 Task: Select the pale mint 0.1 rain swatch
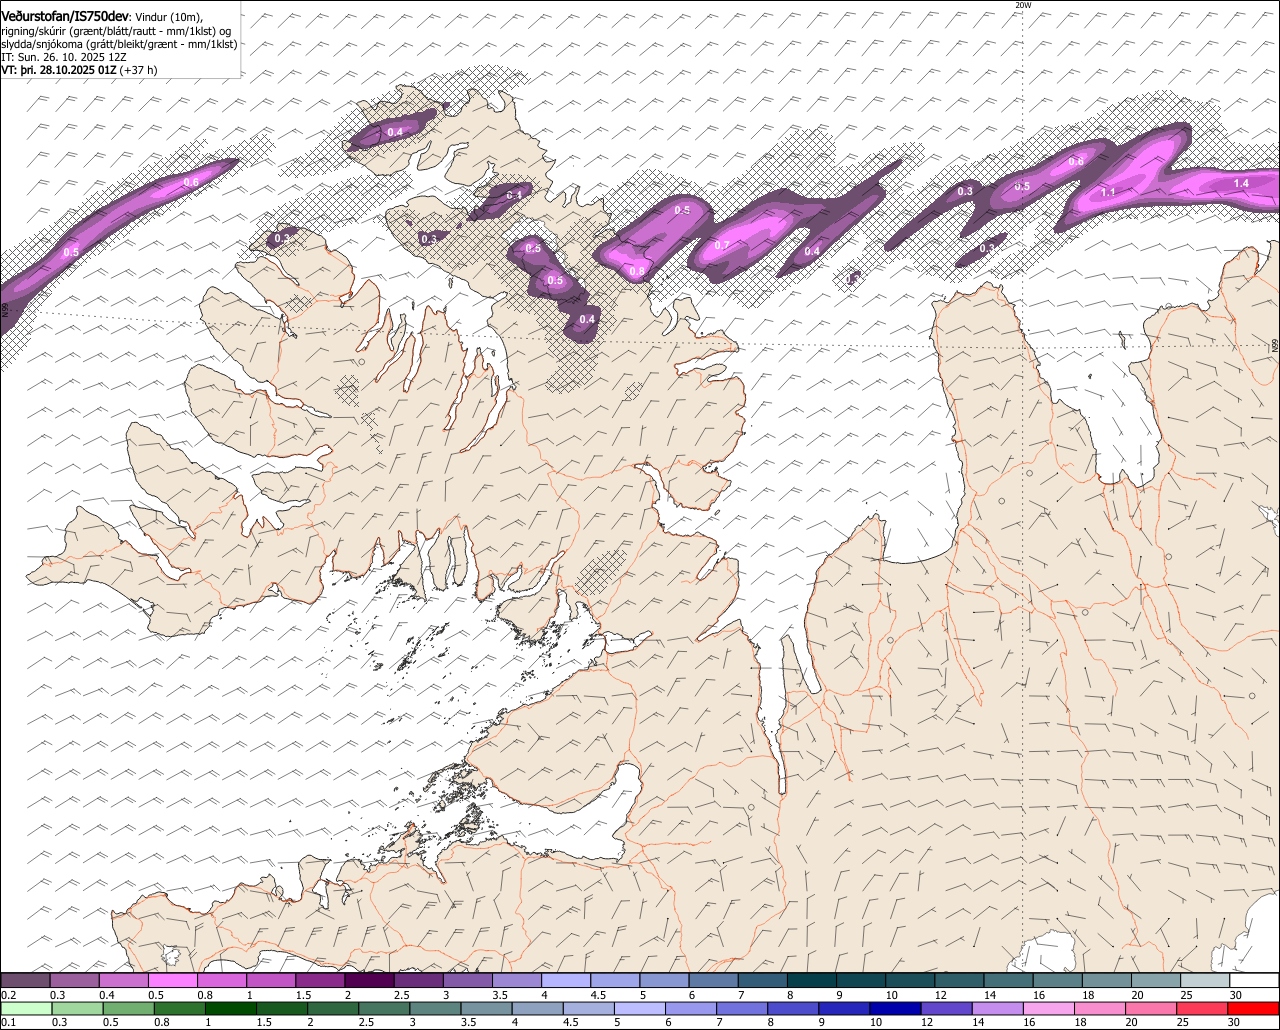click(26, 1008)
